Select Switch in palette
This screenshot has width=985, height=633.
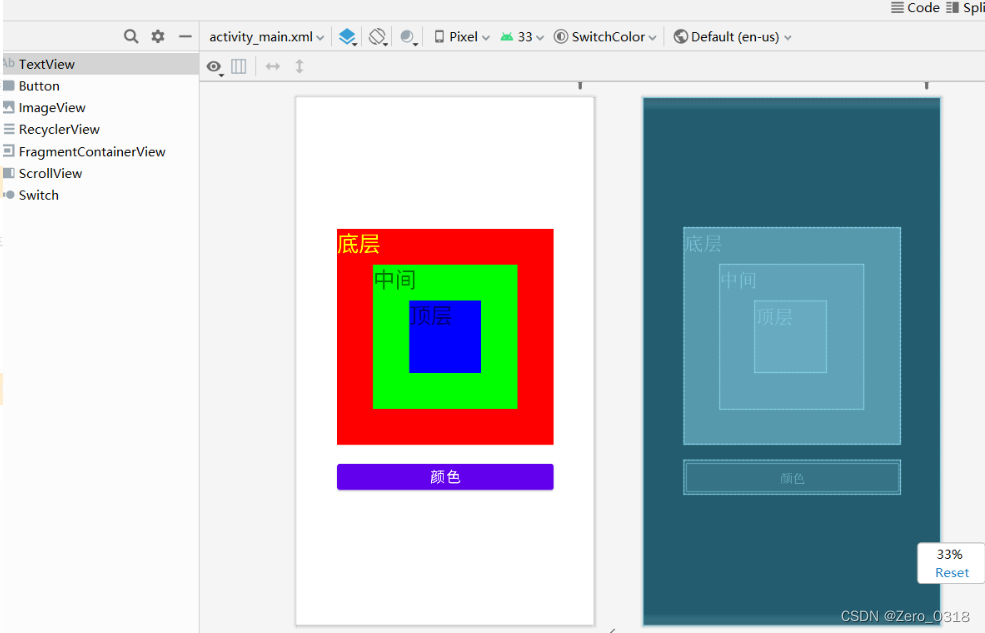101,195
